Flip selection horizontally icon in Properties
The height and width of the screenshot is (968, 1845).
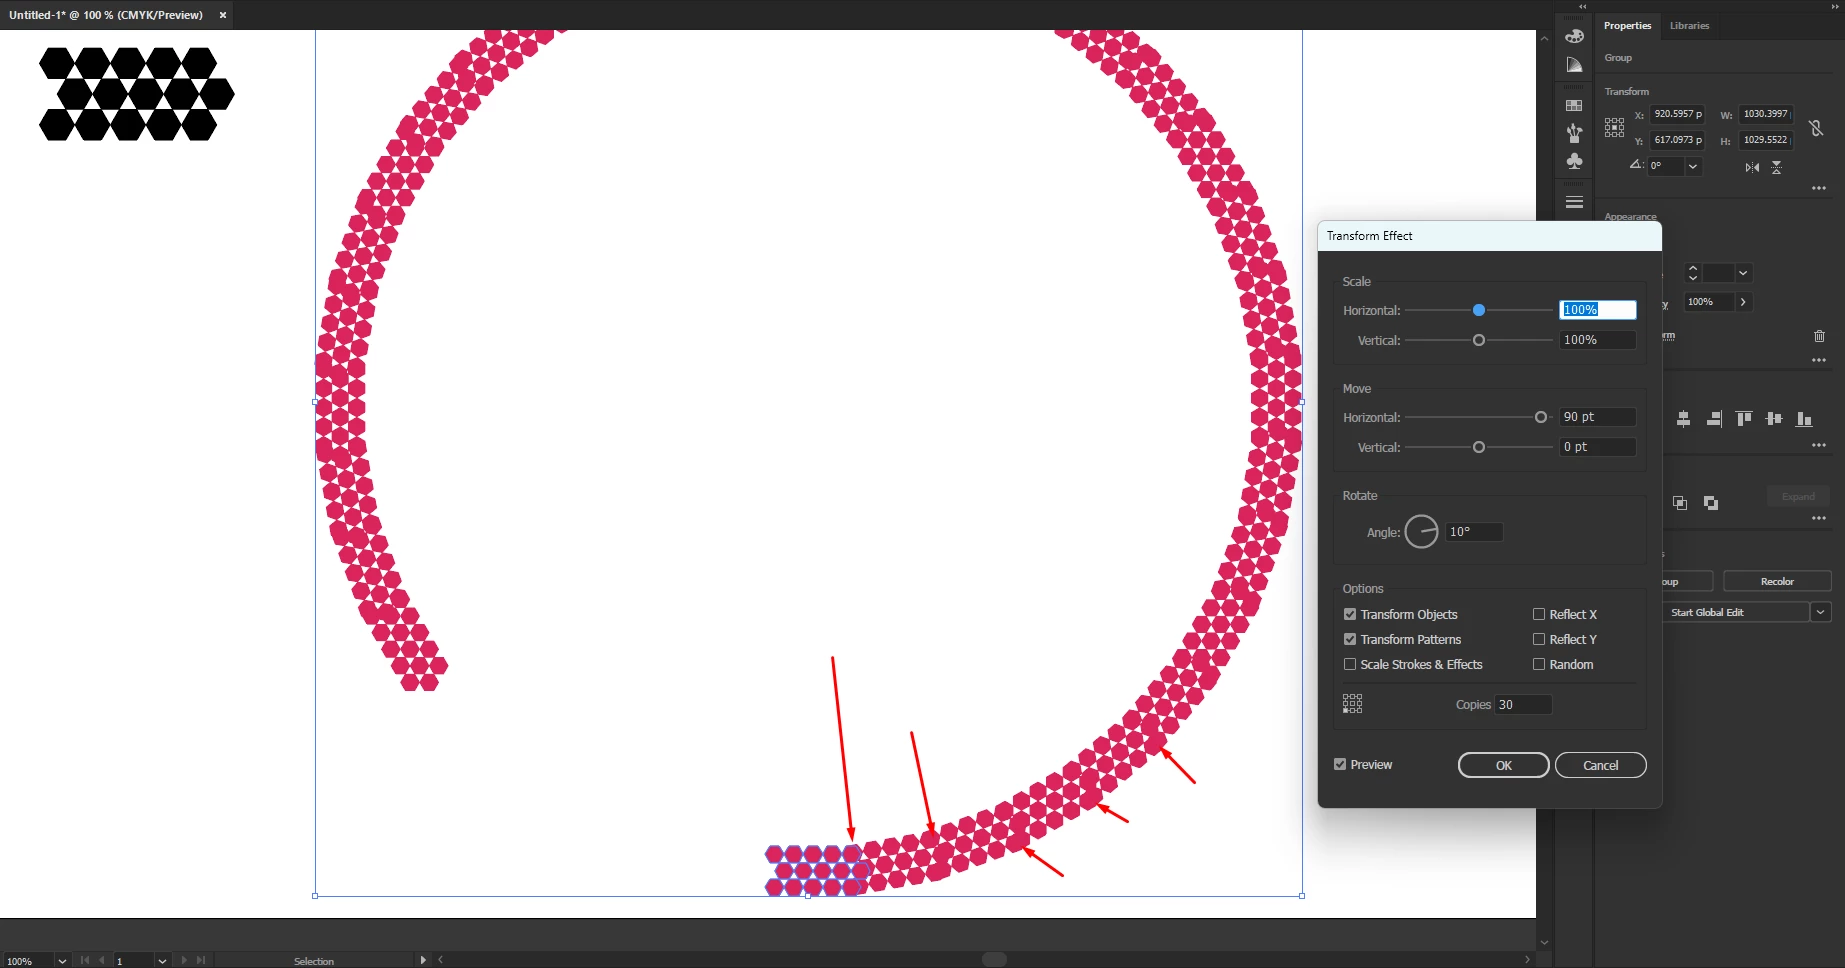pyautogui.click(x=1752, y=167)
